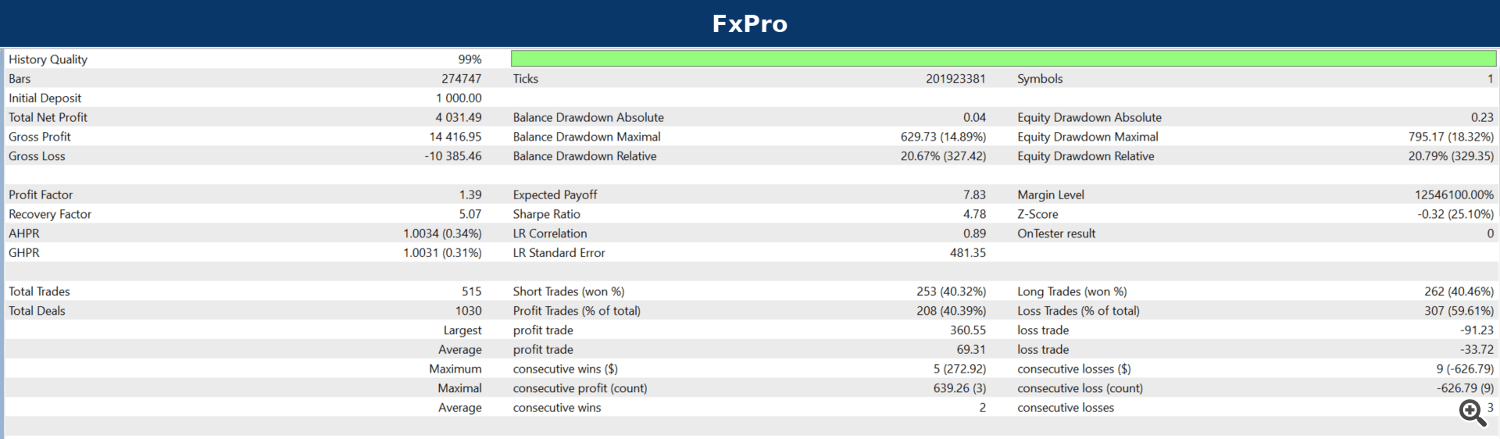Click the LR Correlation value 0.89

click(x=975, y=233)
